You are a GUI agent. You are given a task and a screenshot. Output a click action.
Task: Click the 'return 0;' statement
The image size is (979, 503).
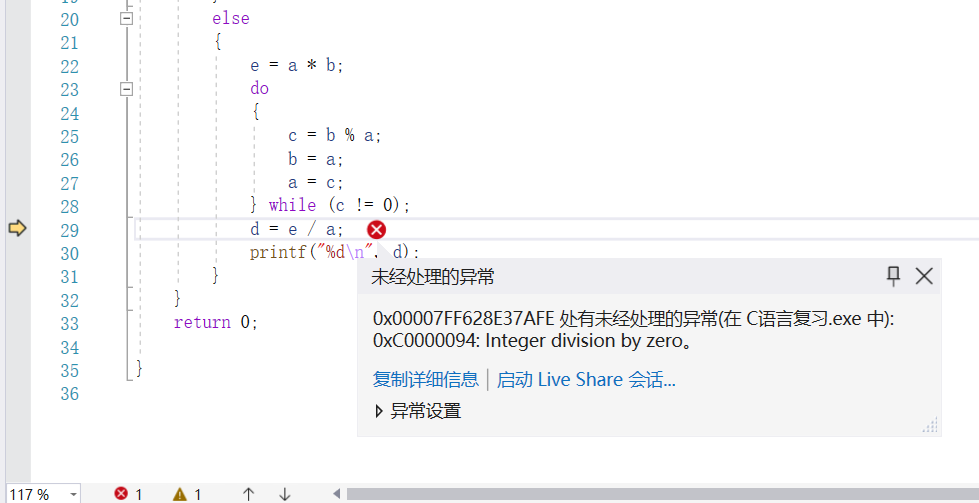point(215,323)
